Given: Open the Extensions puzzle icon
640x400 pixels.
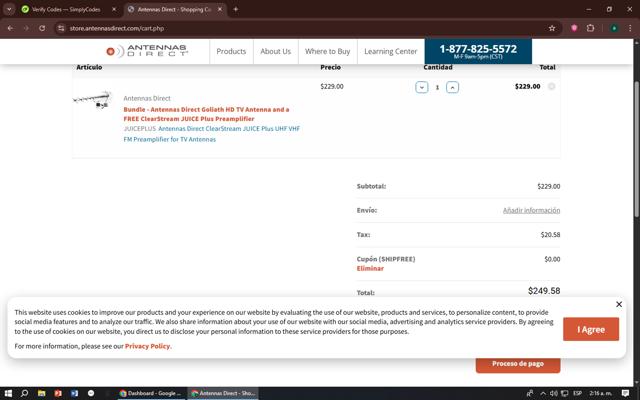Looking at the screenshot, I should [590, 28].
